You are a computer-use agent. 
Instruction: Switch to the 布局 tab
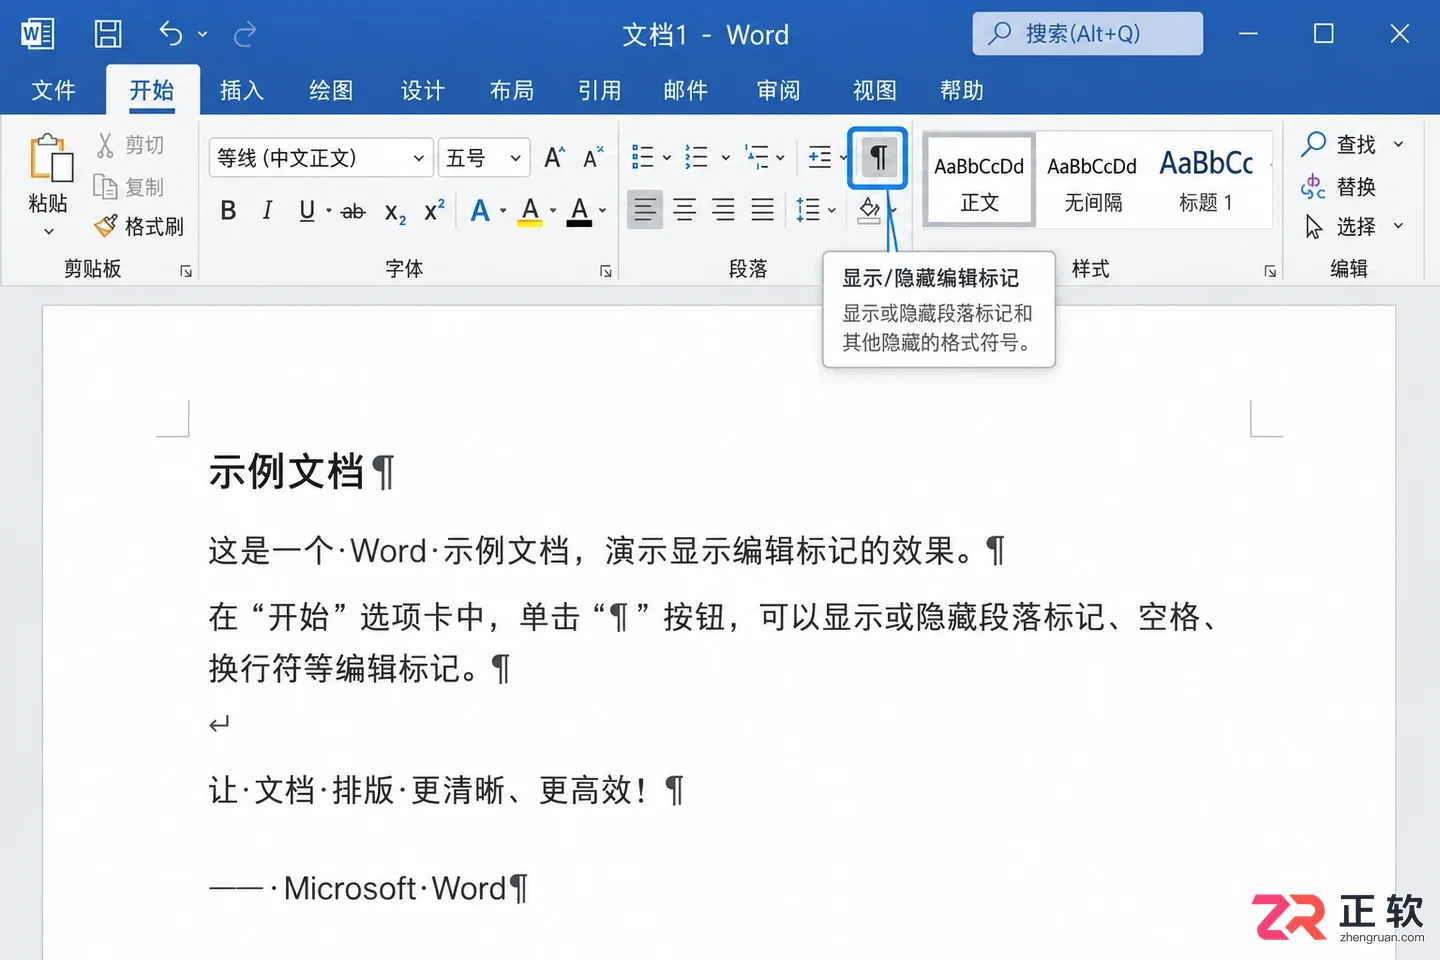coord(511,90)
